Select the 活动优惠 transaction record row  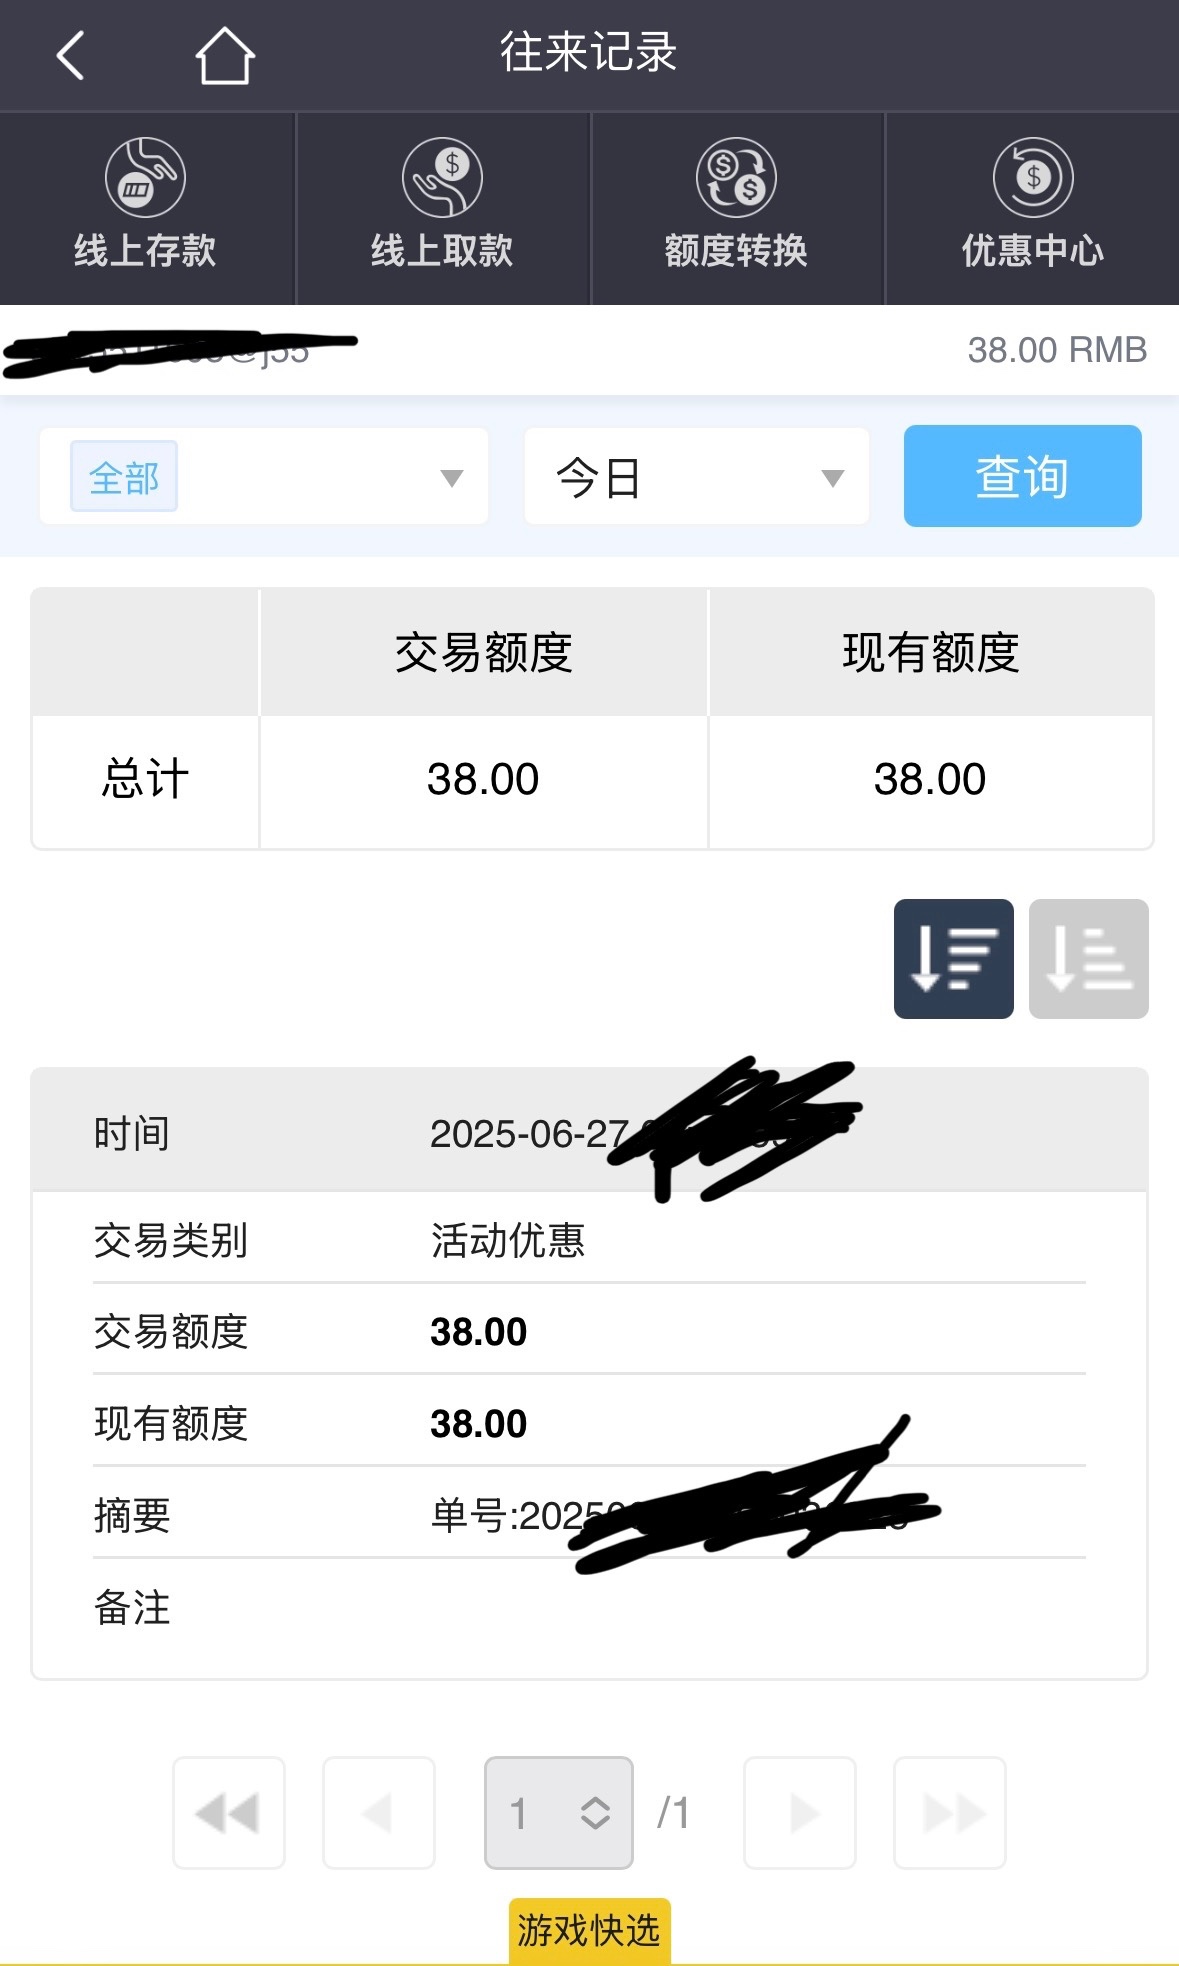point(589,1240)
